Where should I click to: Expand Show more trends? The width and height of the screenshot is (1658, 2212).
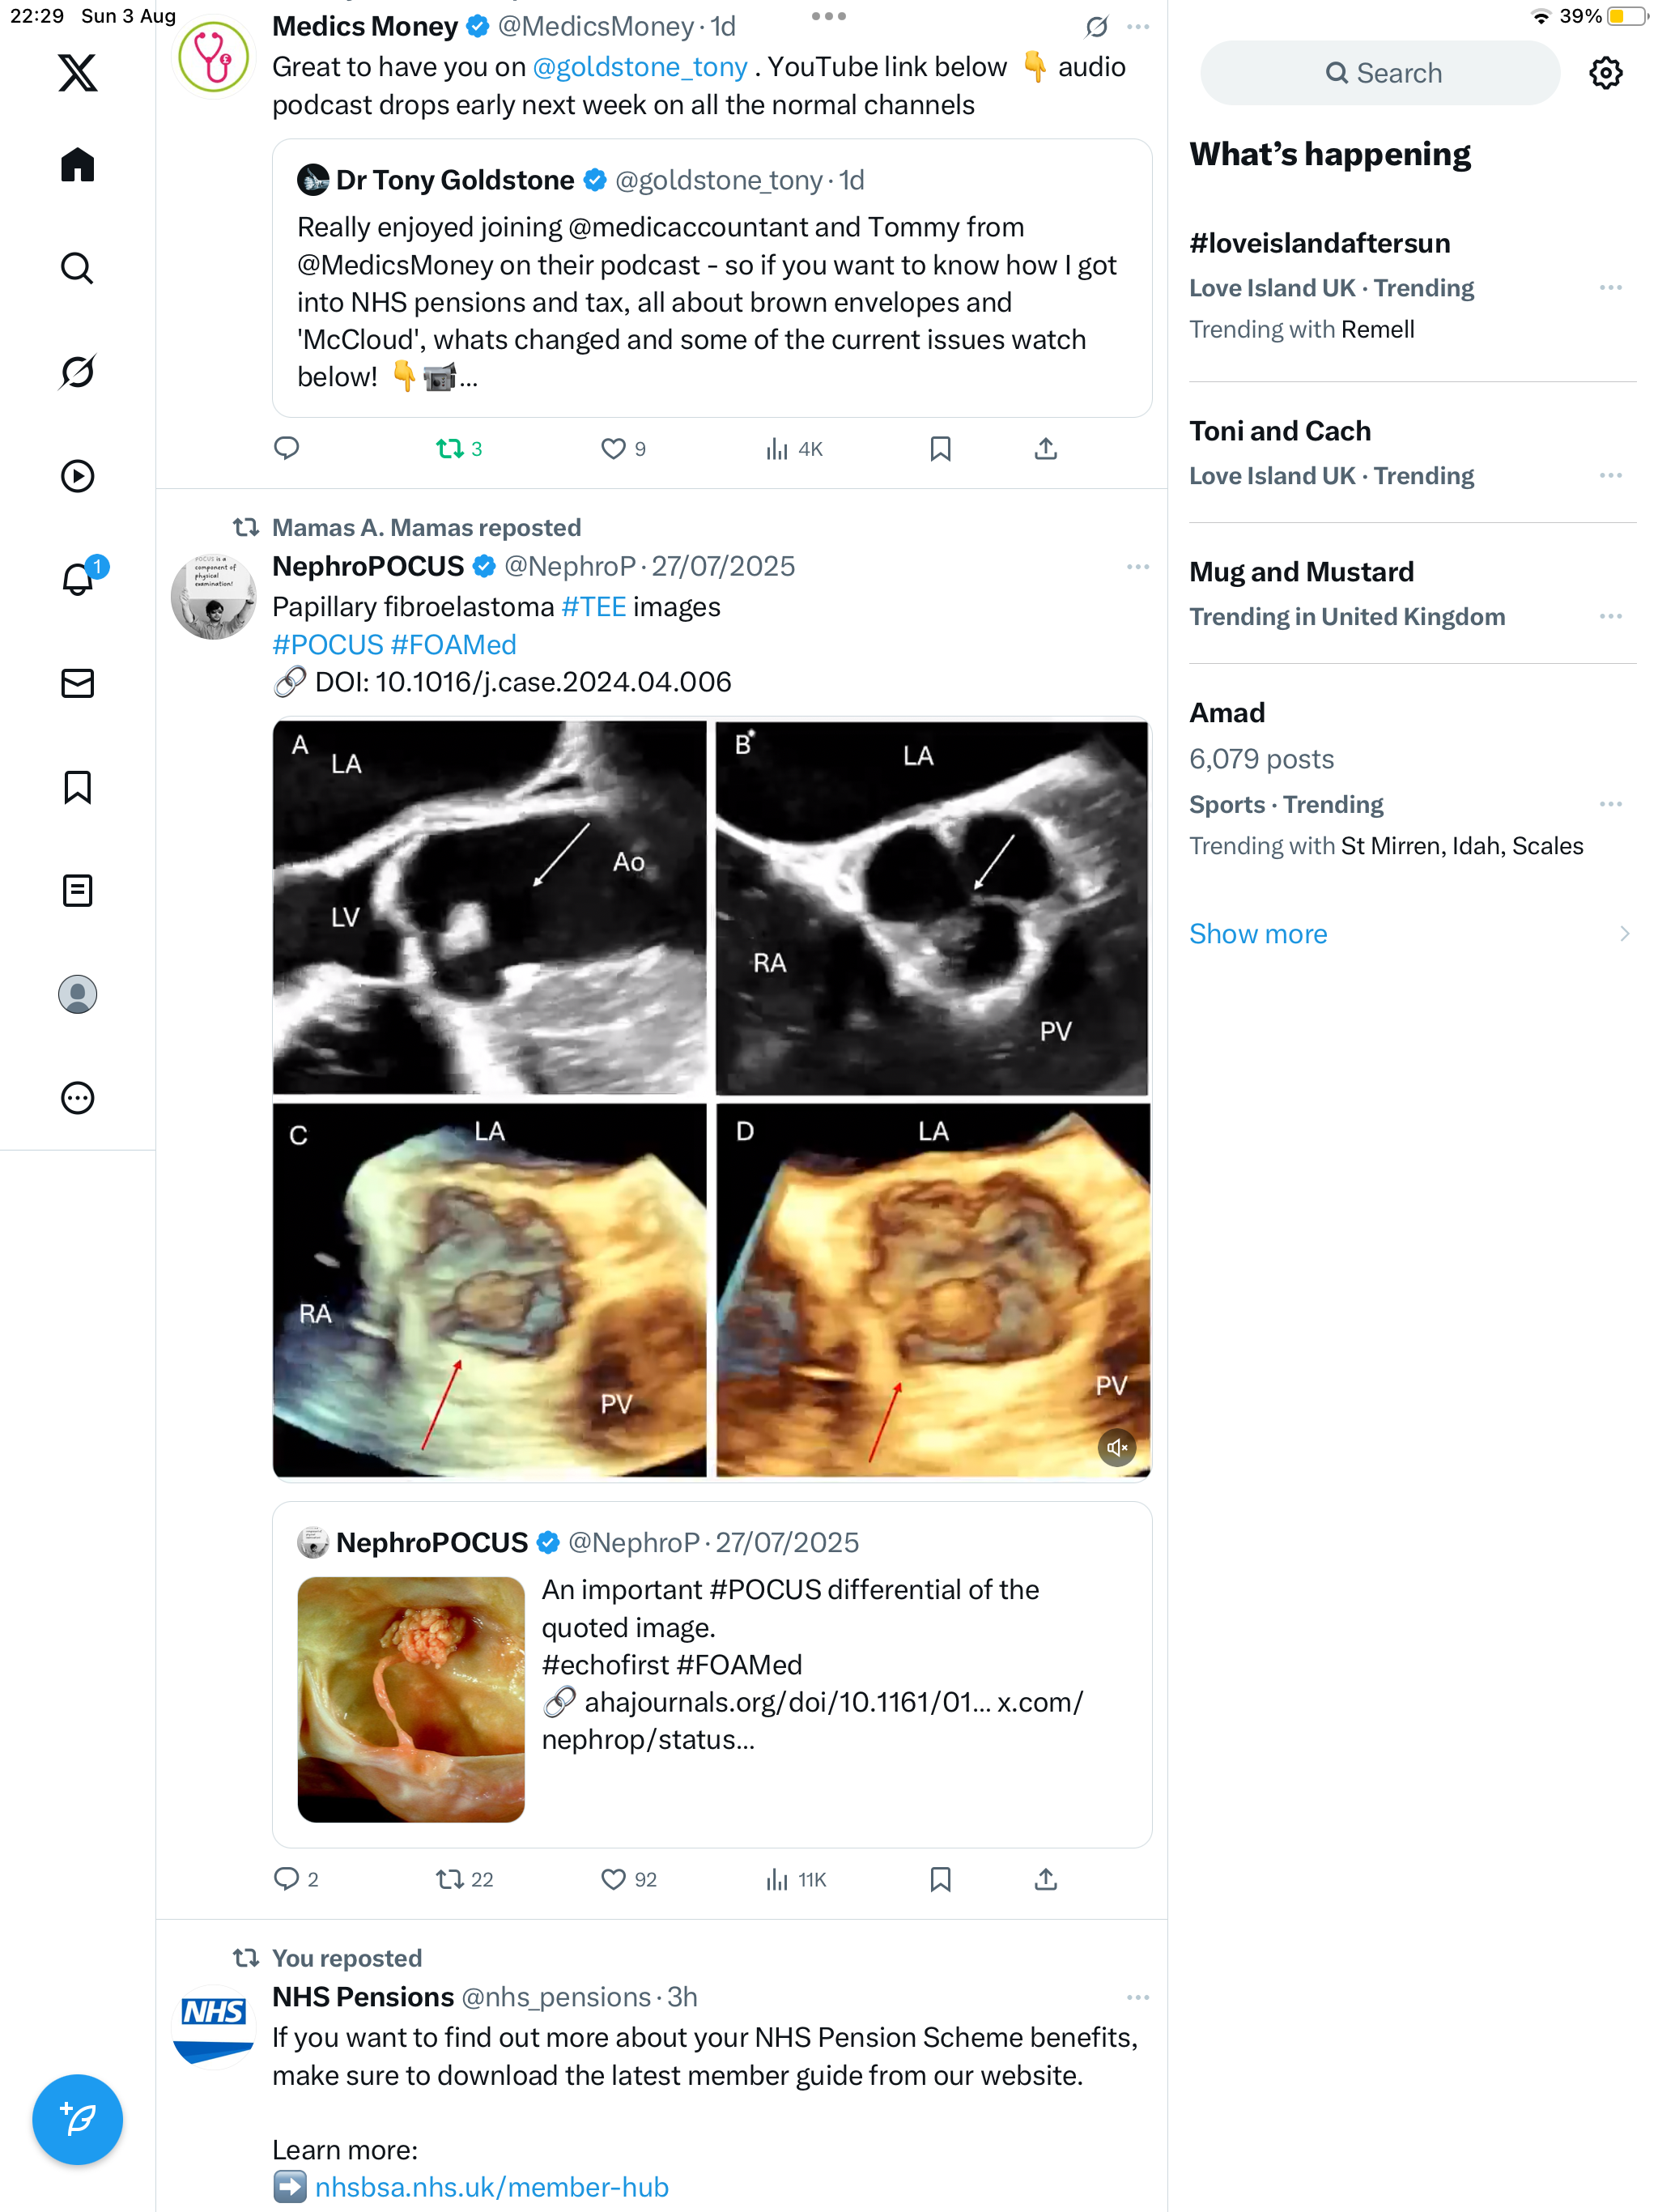click(1258, 933)
